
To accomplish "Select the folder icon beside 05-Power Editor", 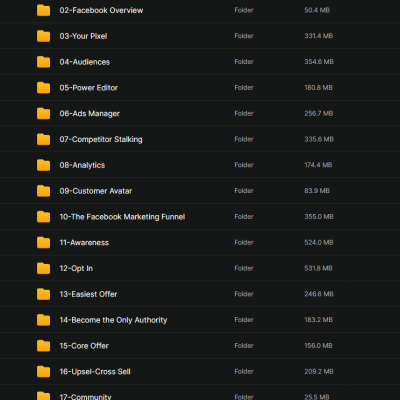I will tap(43, 88).
